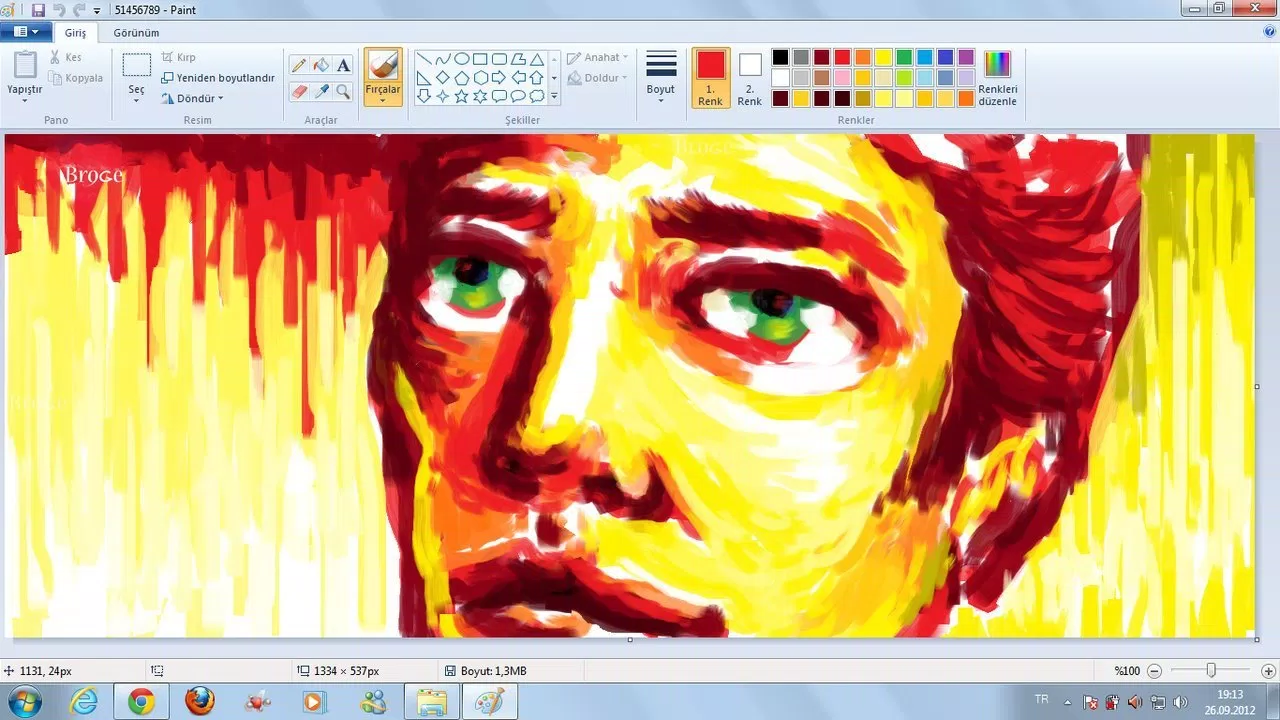Open the Paint file menu button

click(x=26, y=32)
